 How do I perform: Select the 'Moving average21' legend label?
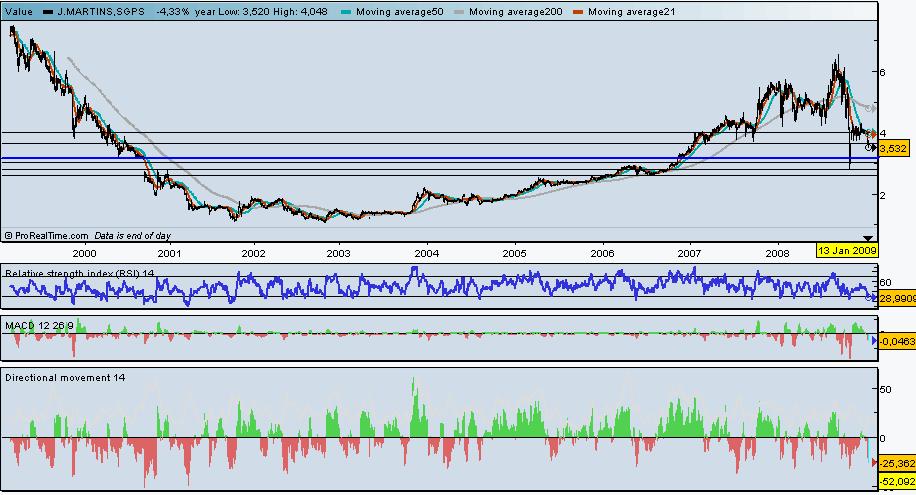[x=632, y=12]
